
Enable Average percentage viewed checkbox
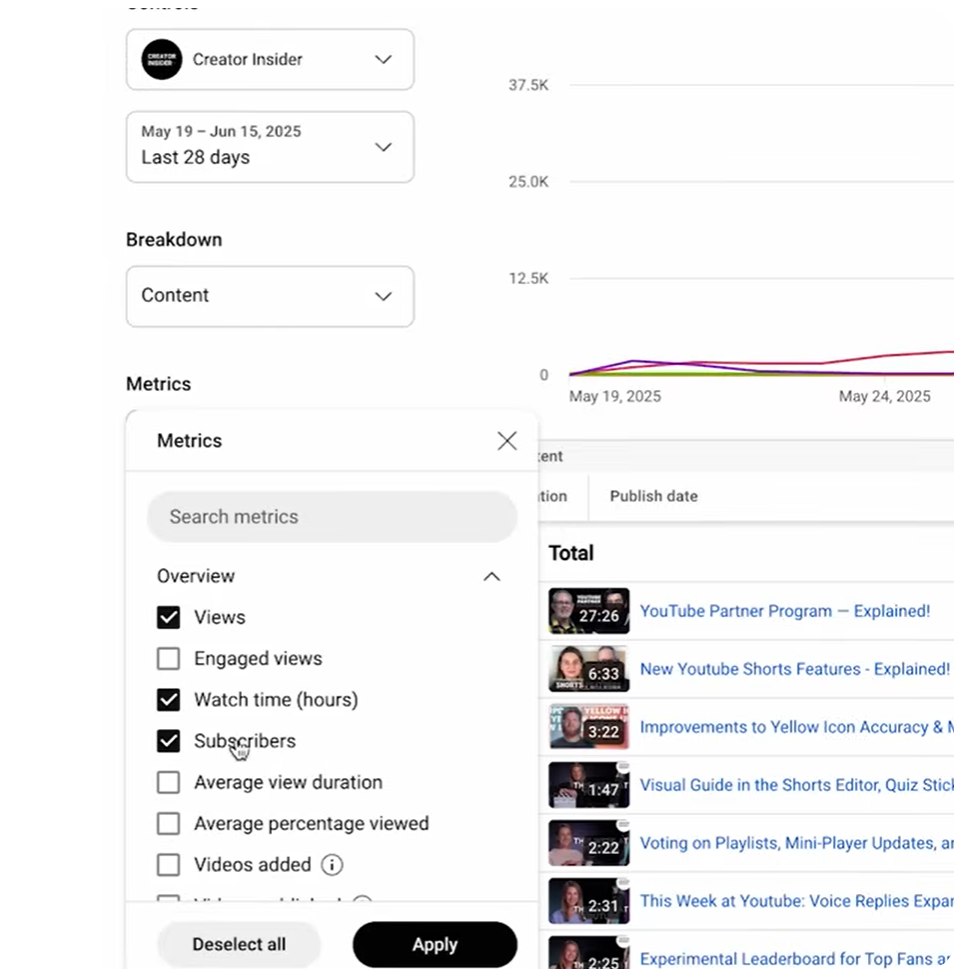click(168, 824)
